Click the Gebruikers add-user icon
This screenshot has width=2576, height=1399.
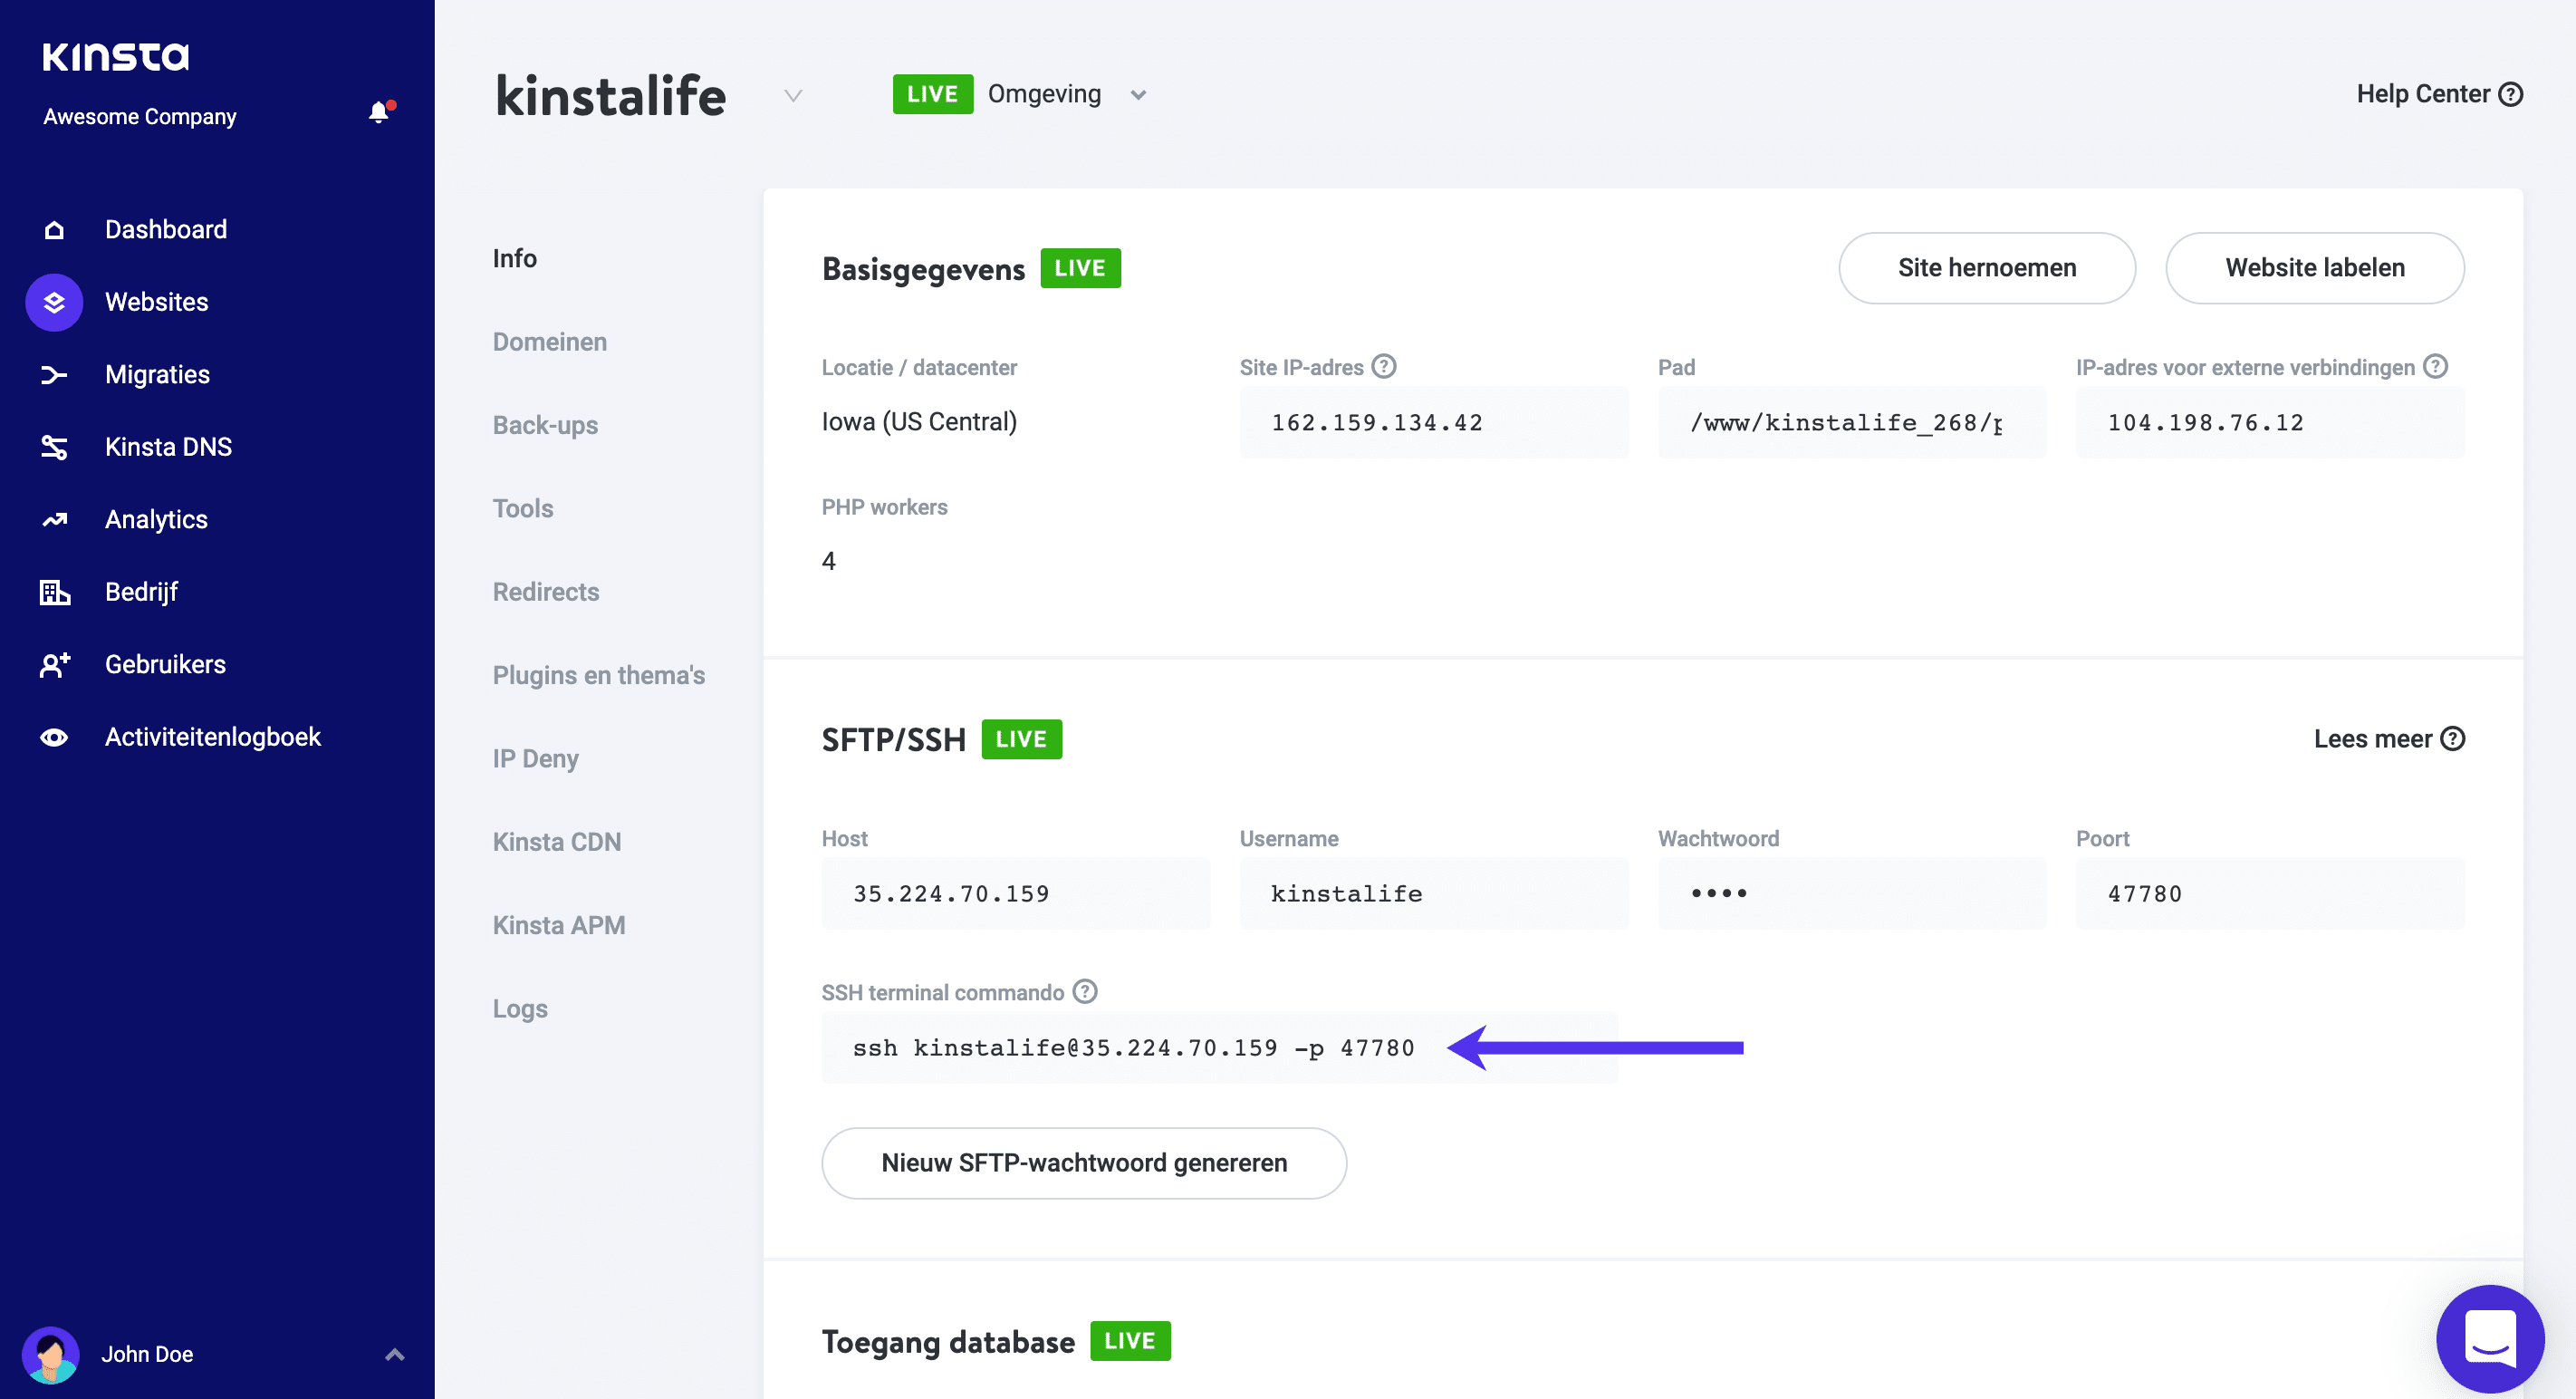(55, 665)
